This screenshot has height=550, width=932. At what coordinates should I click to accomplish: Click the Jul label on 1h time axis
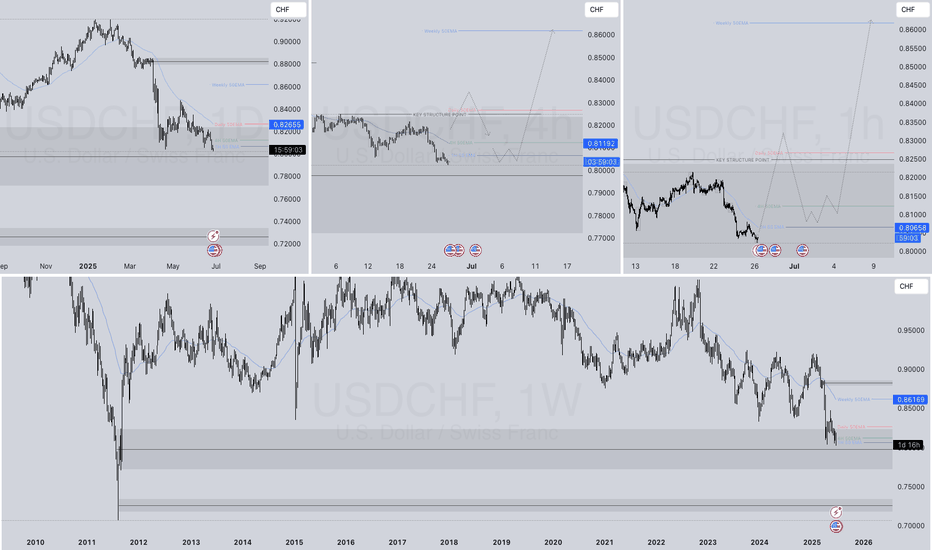(x=794, y=266)
